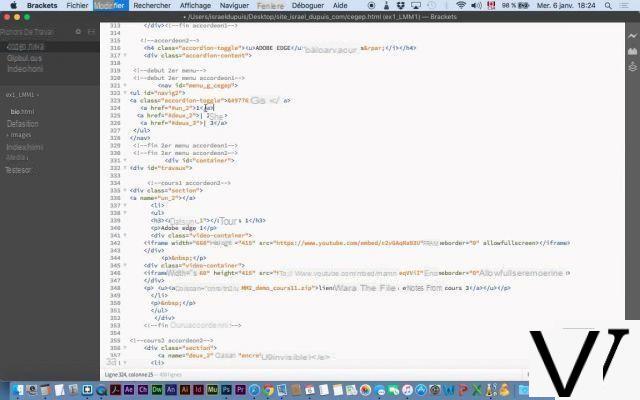Collapse code fold arrow at line 332
Viewport: 640px width, 400px height.
125,168
